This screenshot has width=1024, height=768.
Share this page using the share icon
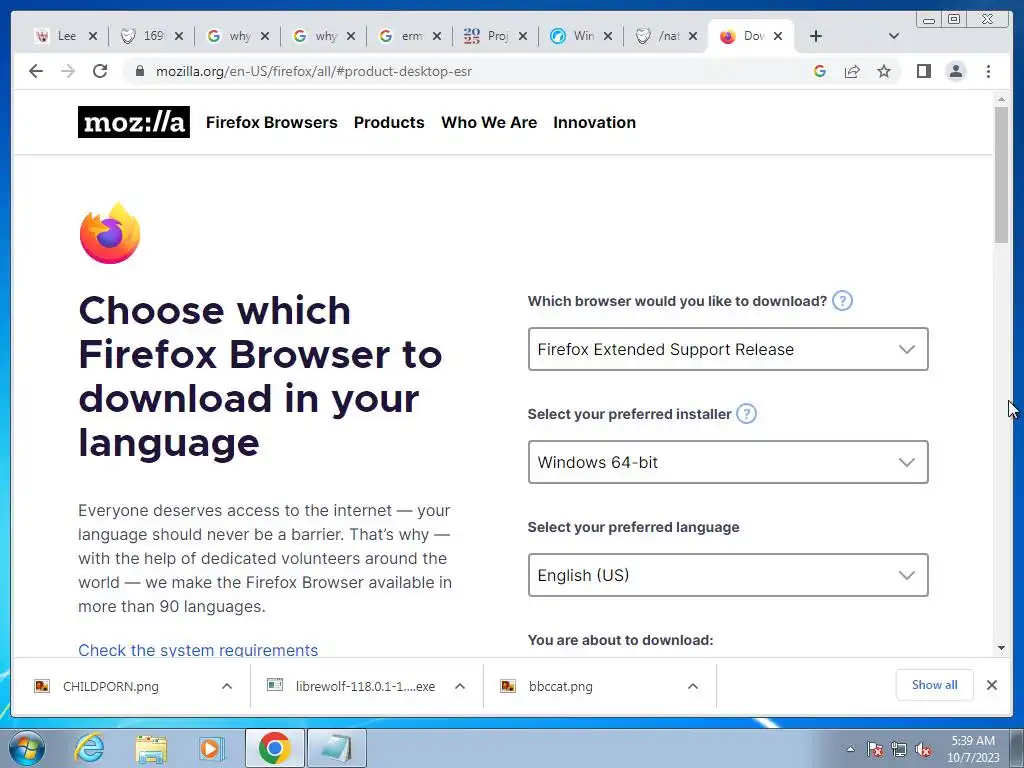[x=852, y=71]
